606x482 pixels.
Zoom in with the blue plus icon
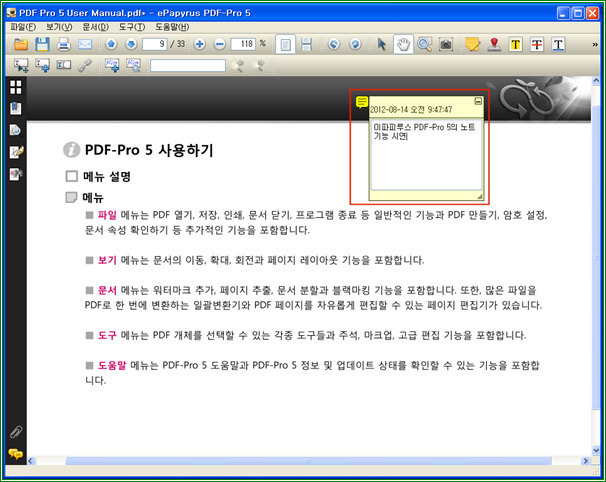pos(199,44)
